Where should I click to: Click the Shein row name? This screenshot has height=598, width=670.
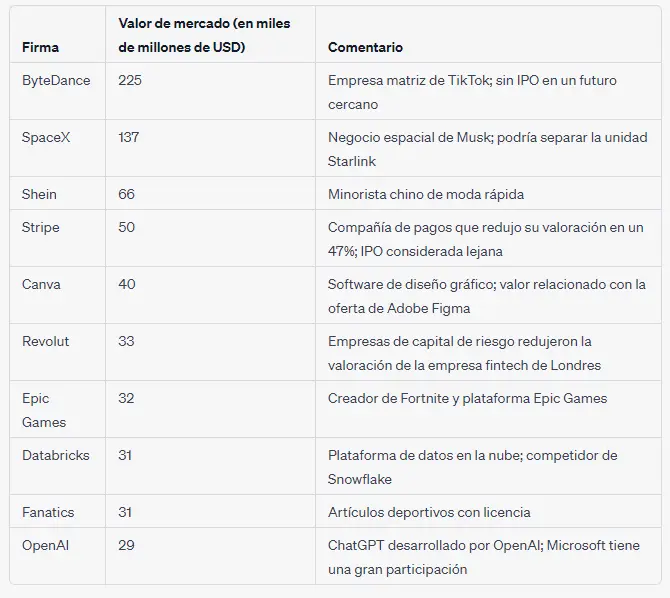(x=39, y=194)
